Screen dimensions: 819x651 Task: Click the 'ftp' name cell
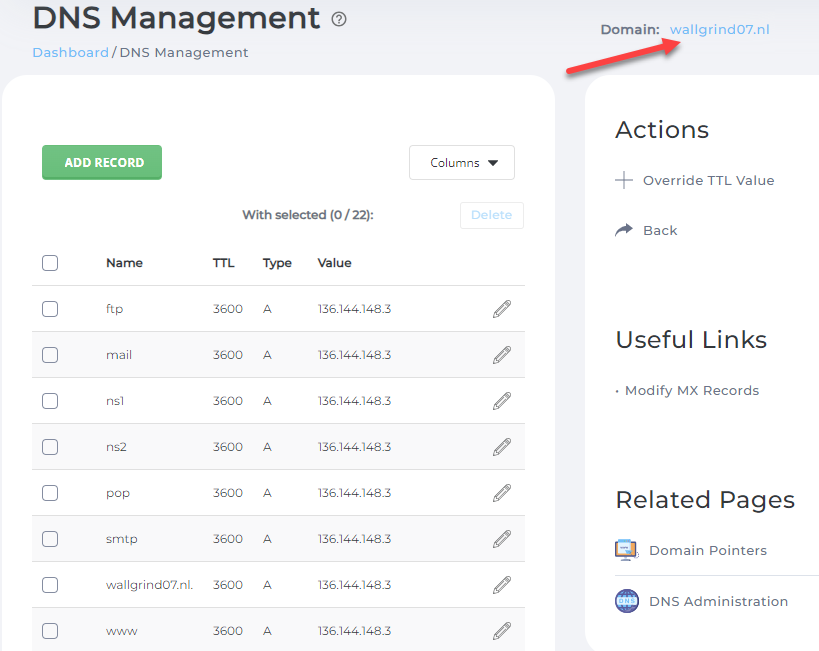[x=114, y=309]
